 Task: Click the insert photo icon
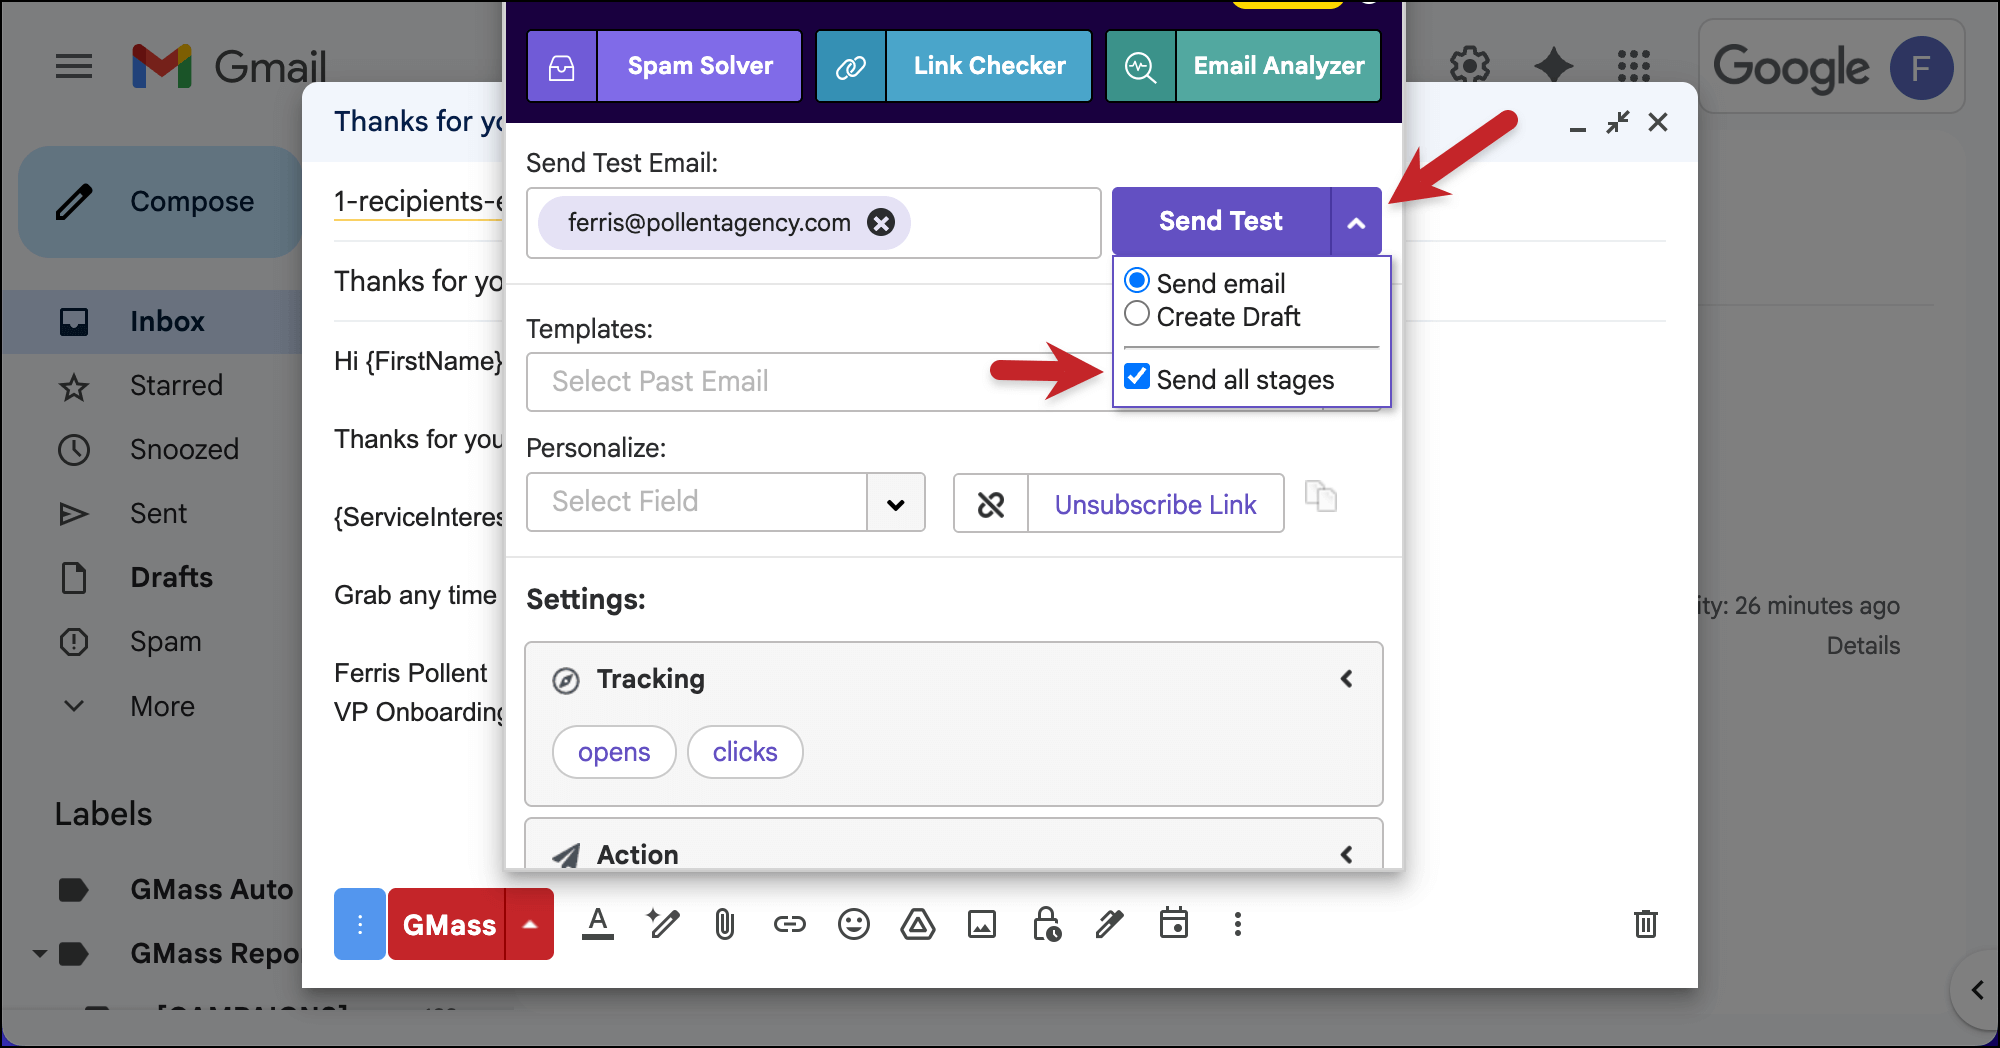981,924
